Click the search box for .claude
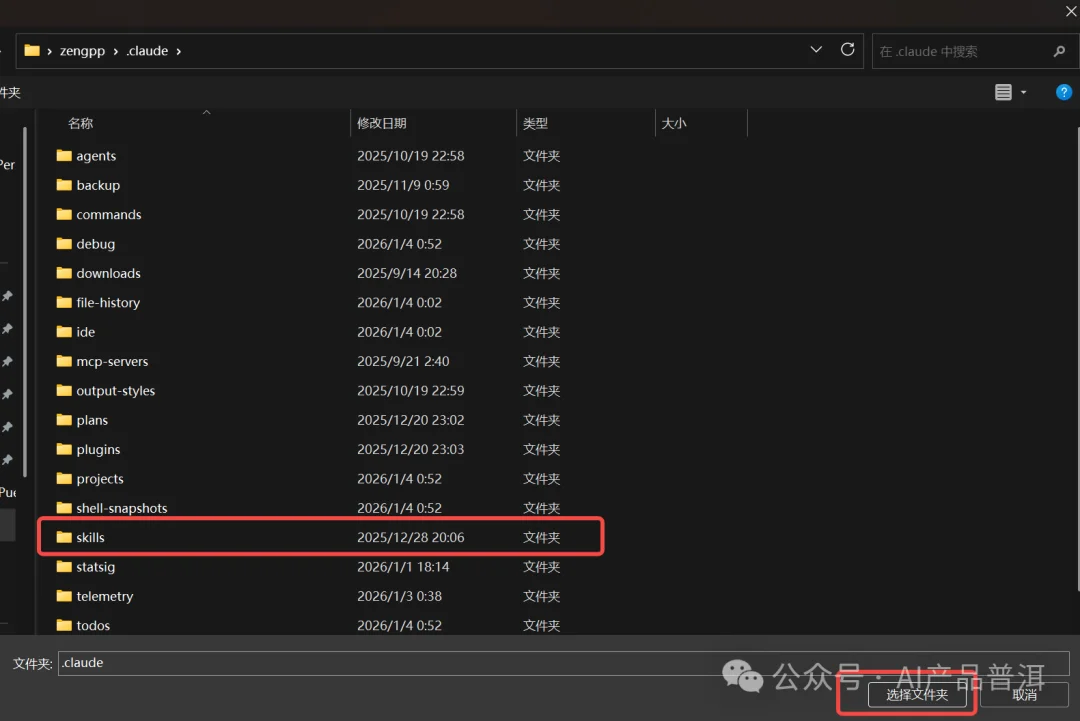Image resolution: width=1080 pixels, height=721 pixels. point(960,51)
